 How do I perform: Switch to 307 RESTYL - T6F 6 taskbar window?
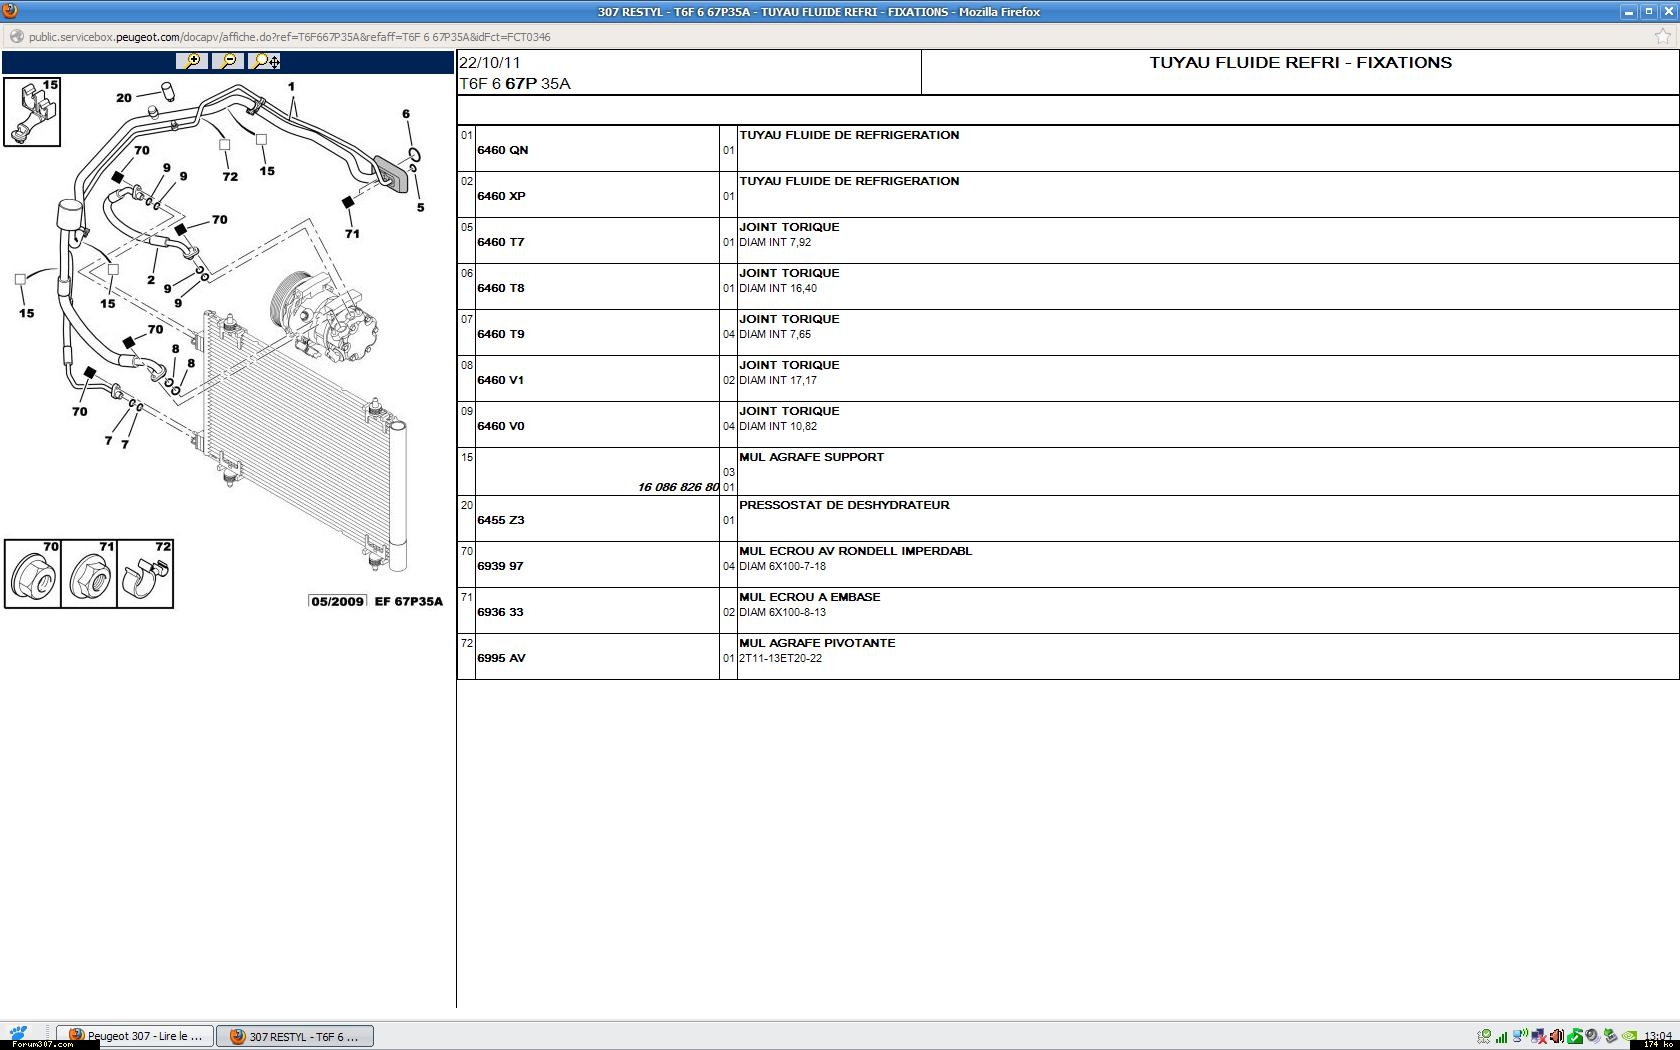click(296, 1036)
